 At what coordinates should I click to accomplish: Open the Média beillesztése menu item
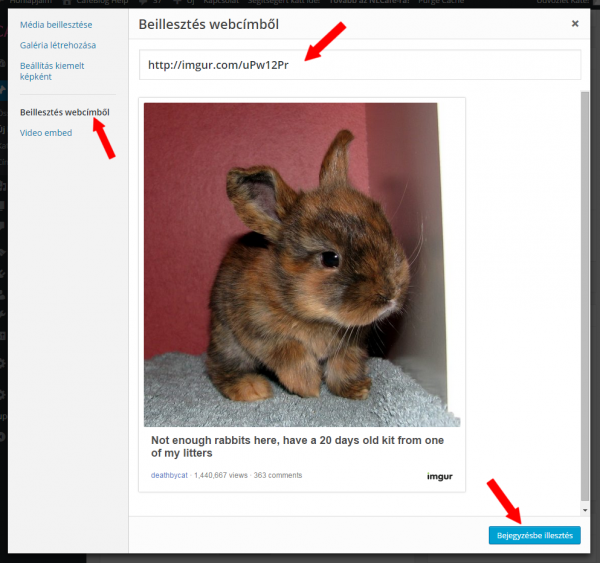click(56, 25)
